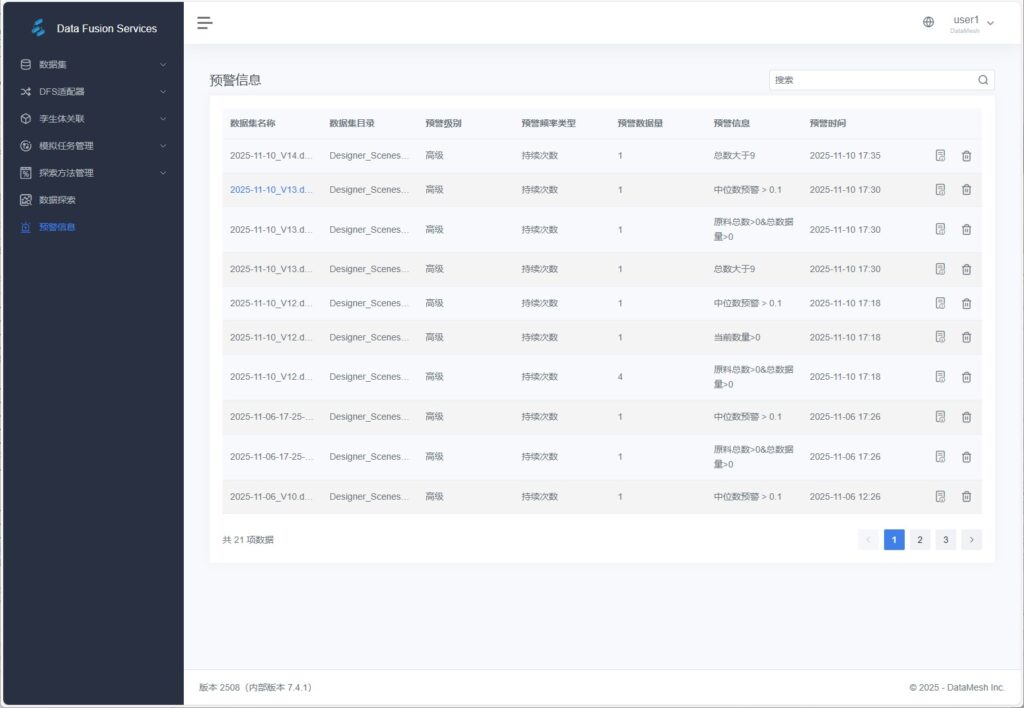The image size is (1024, 708).
Task: Delete the 当前数量>0 alert row
Action: pyautogui.click(x=966, y=337)
